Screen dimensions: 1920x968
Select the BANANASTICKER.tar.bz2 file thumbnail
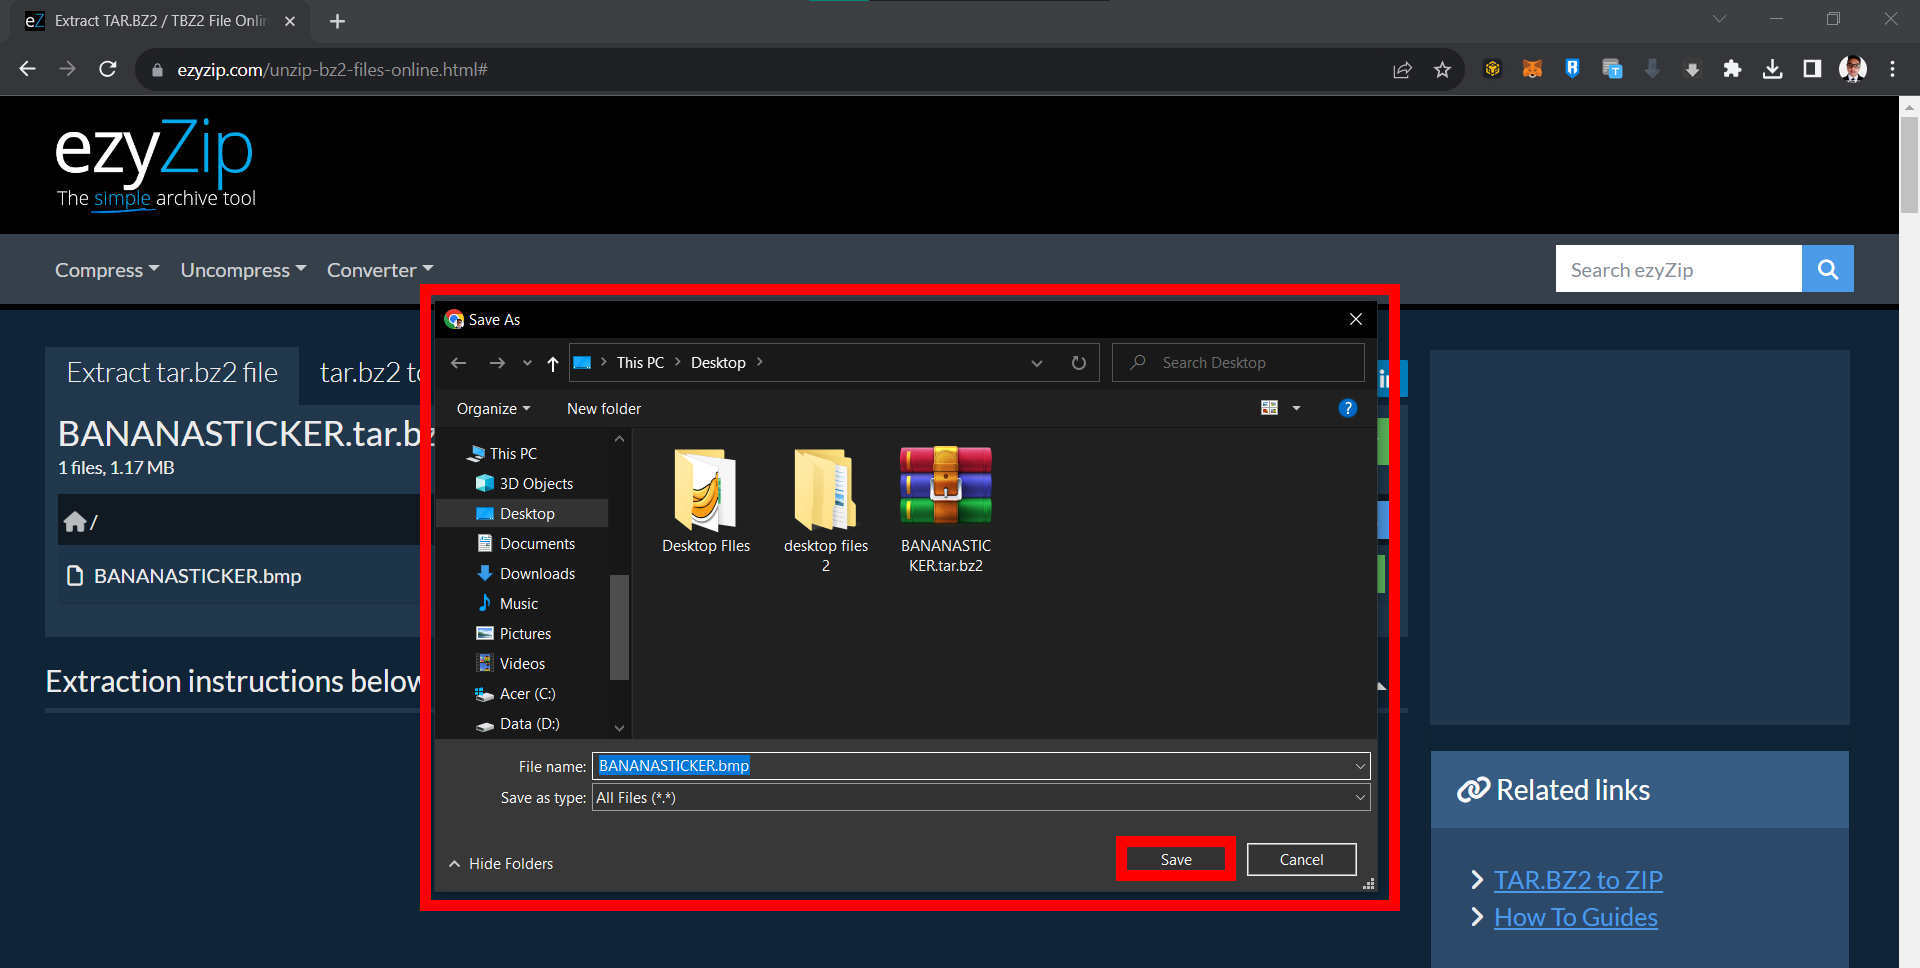tap(944, 487)
